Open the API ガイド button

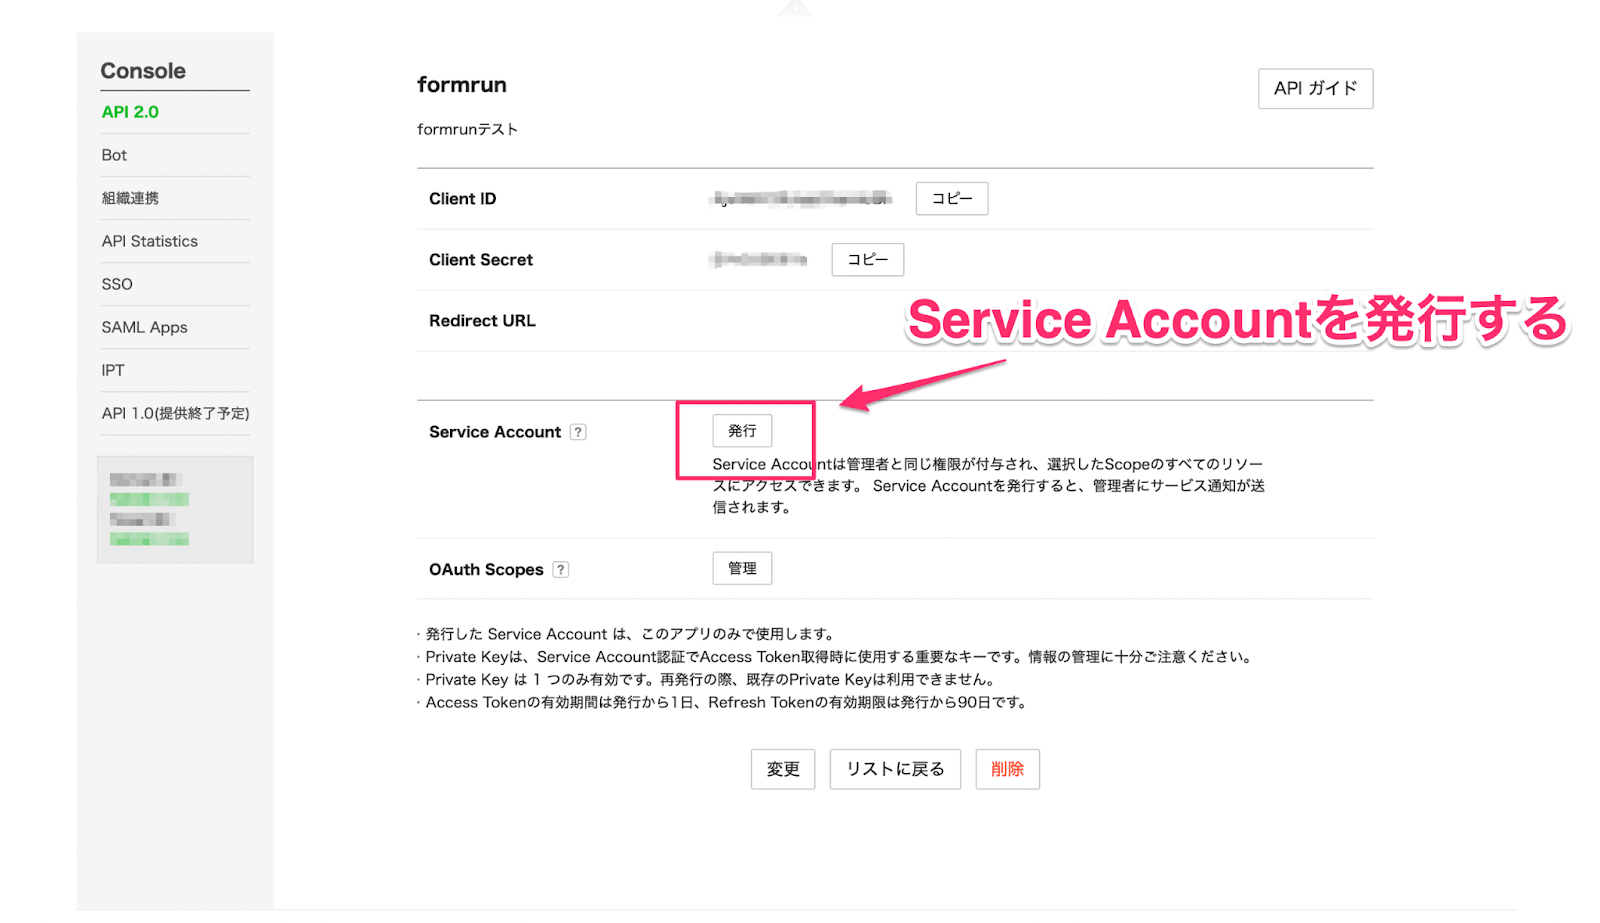(1315, 88)
